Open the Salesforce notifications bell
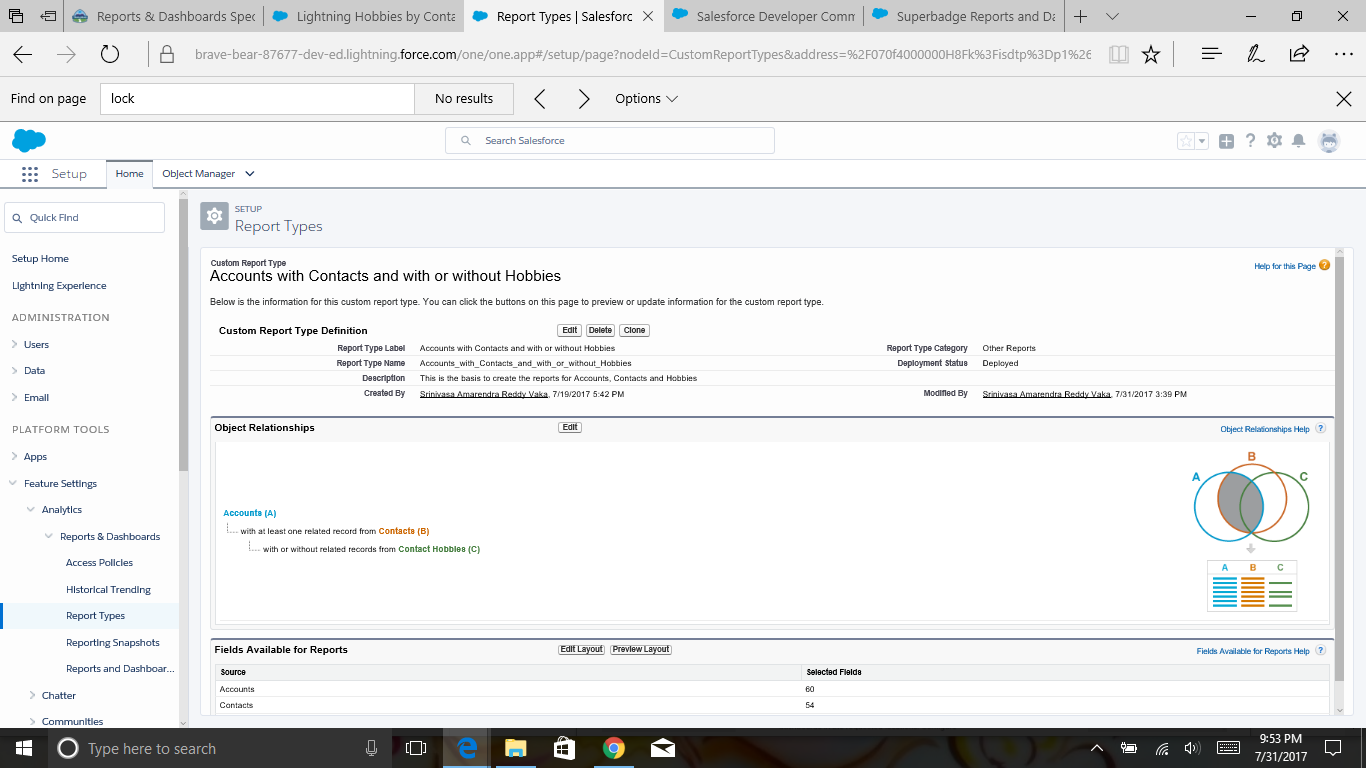 1298,141
